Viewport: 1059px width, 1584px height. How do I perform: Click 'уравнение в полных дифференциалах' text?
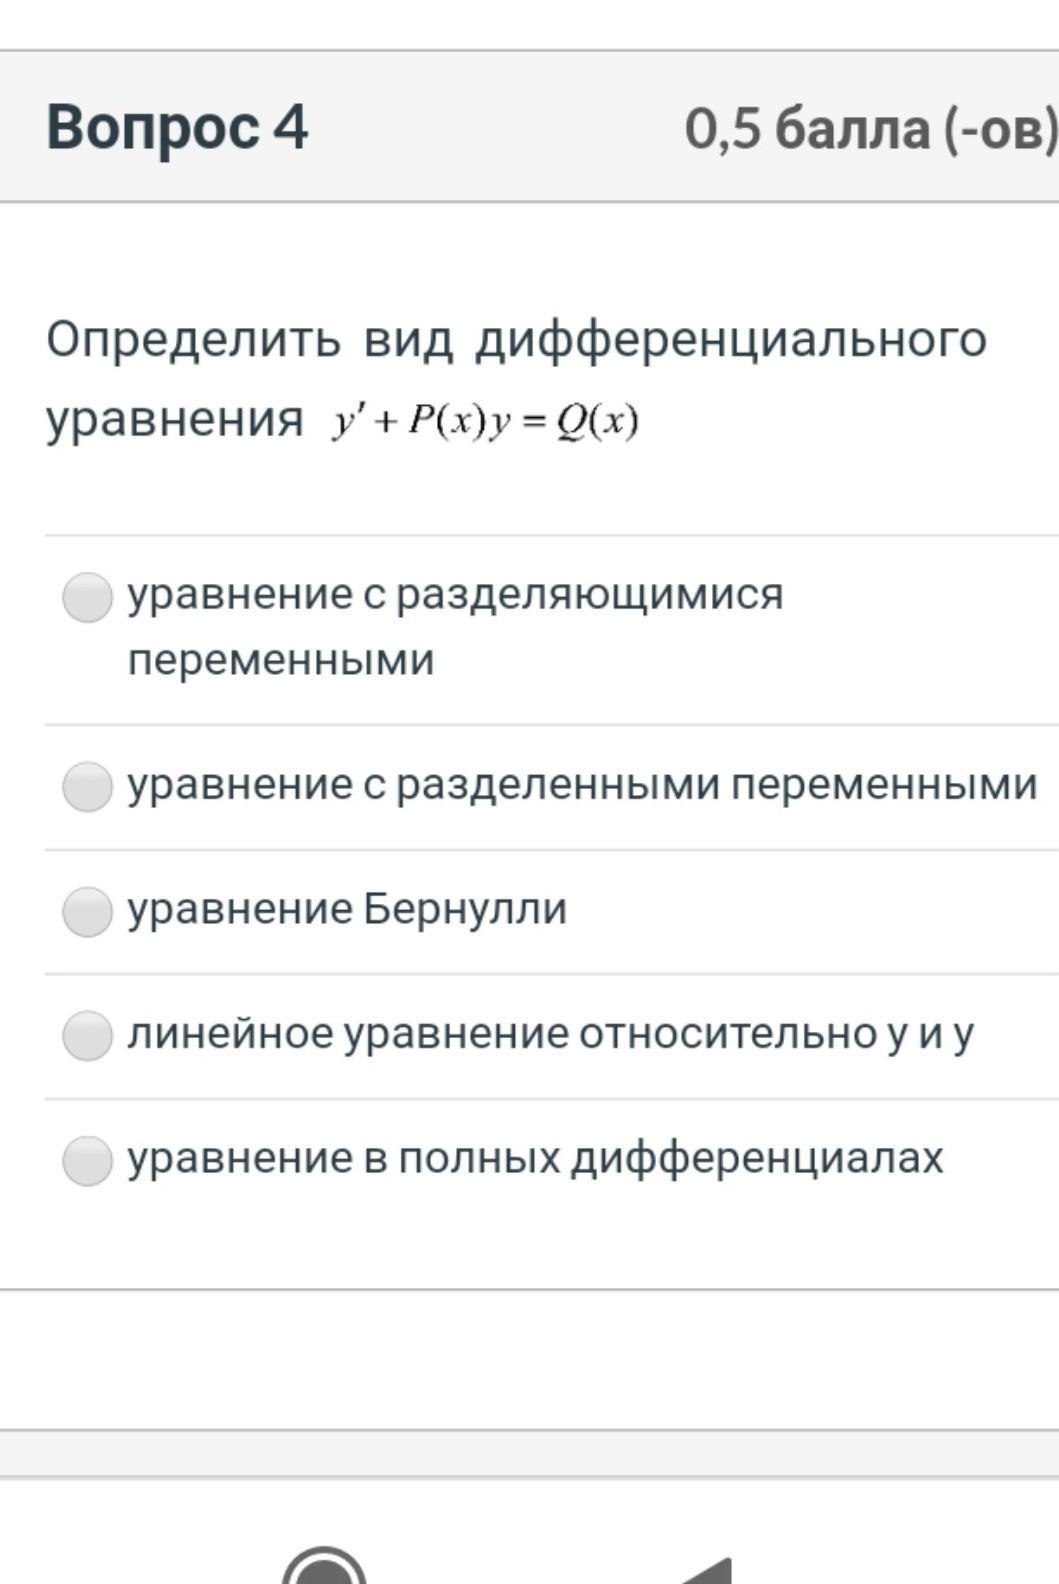pos(535,1159)
